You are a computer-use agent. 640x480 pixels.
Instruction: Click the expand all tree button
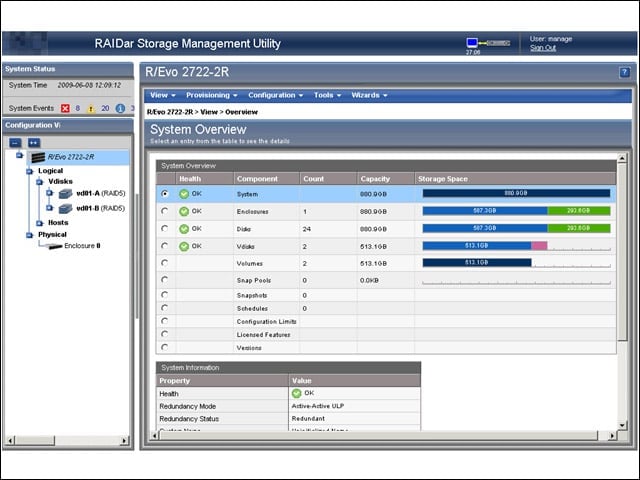click(34, 143)
